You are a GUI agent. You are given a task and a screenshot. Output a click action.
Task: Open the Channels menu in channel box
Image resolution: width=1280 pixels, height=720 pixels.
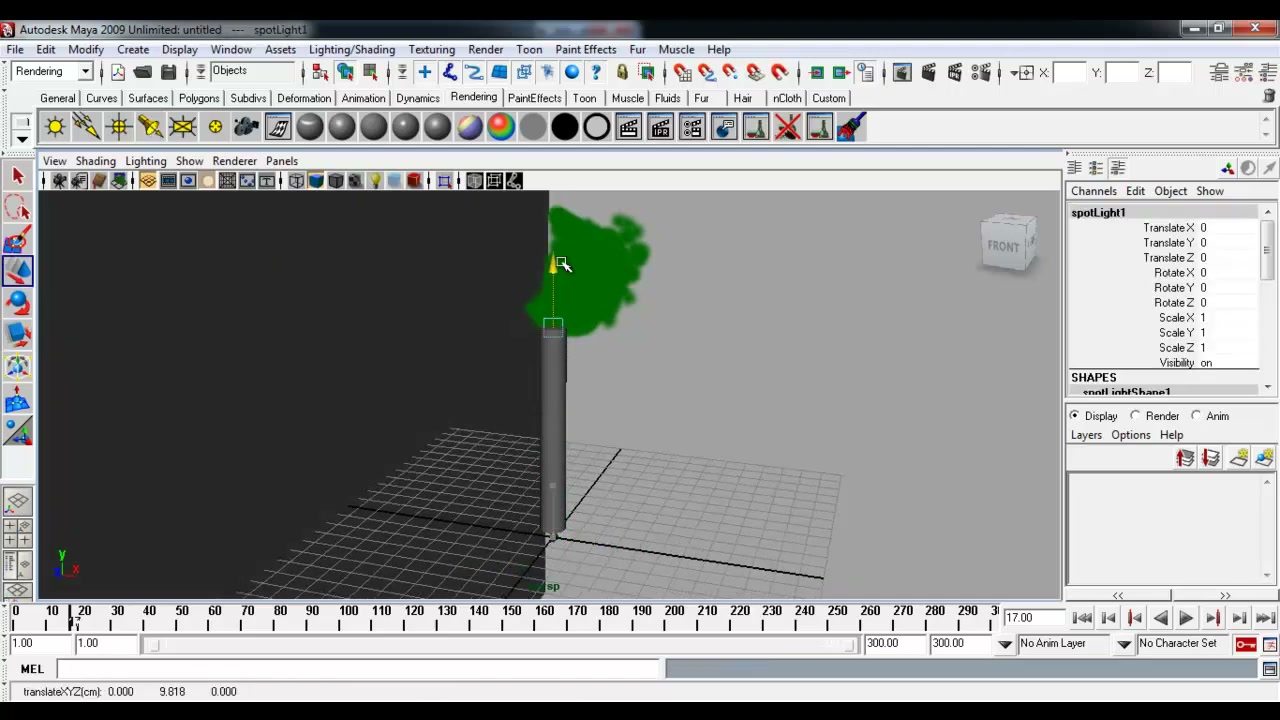coord(1094,191)
